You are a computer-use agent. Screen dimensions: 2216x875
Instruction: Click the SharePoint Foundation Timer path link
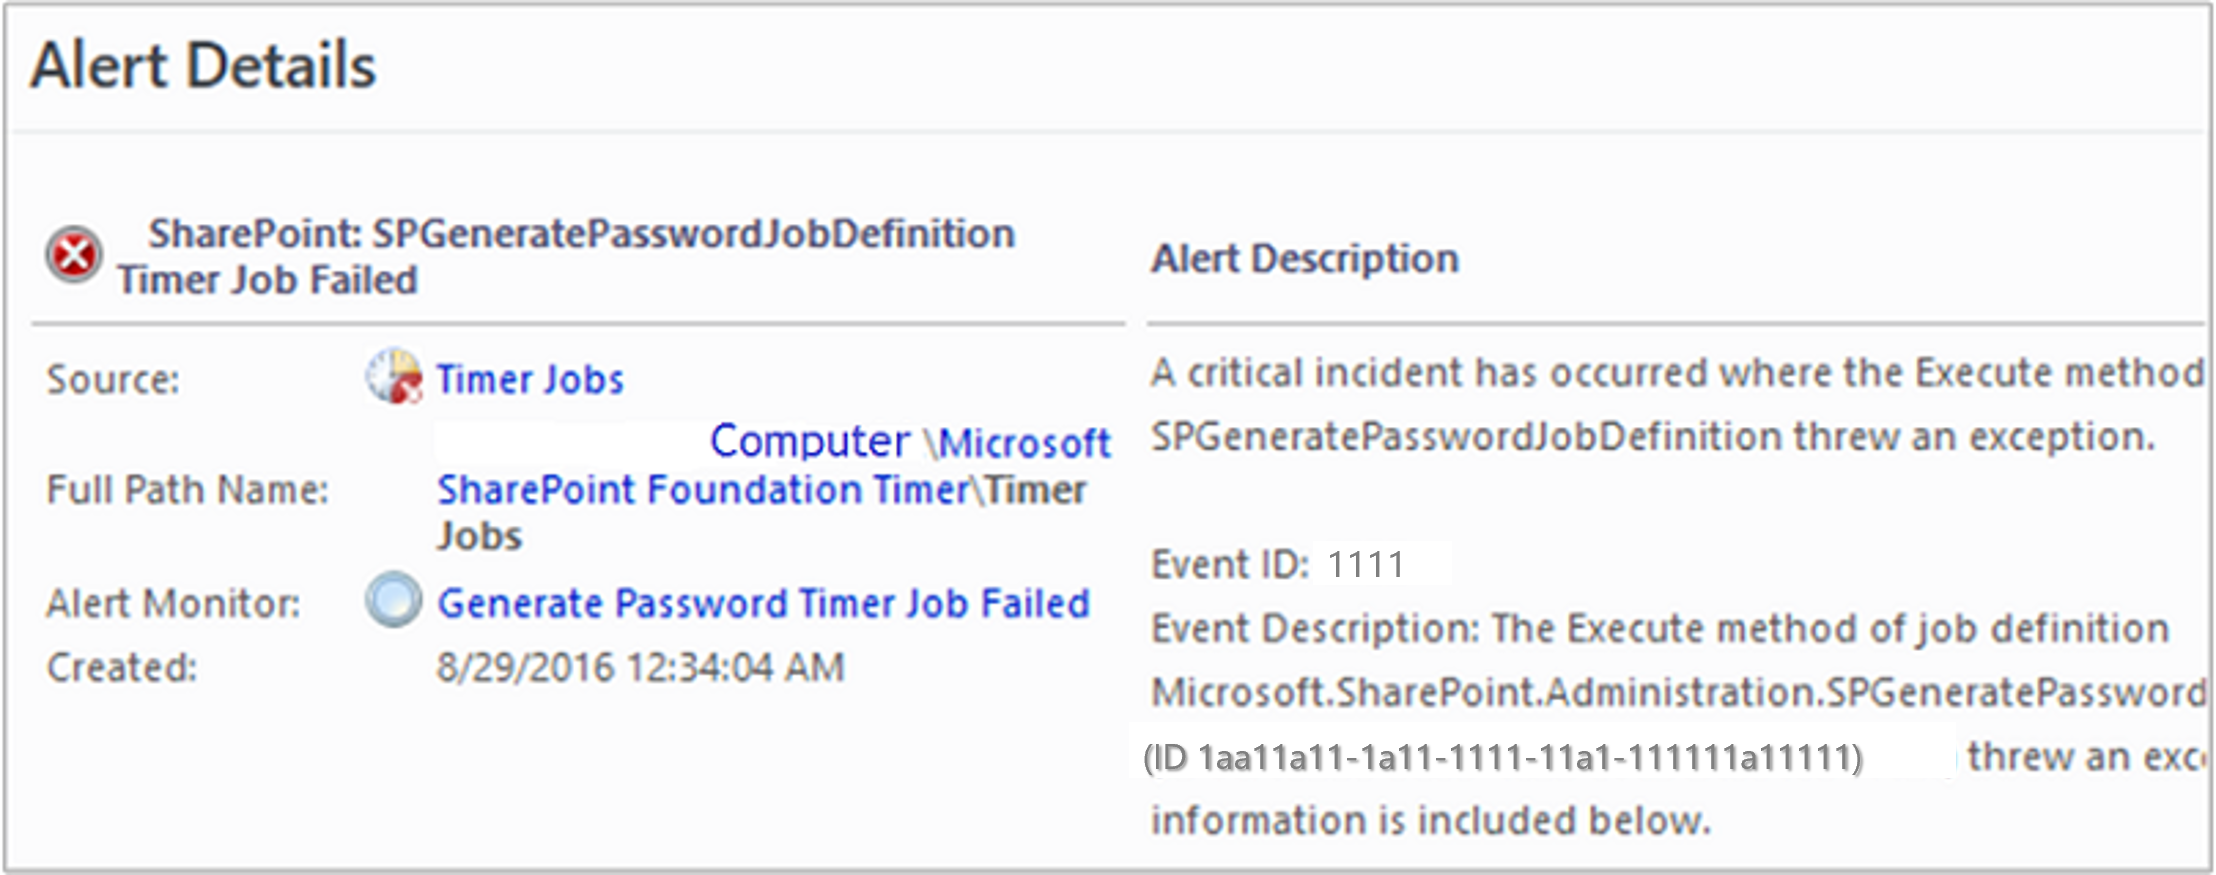point(703,490)
